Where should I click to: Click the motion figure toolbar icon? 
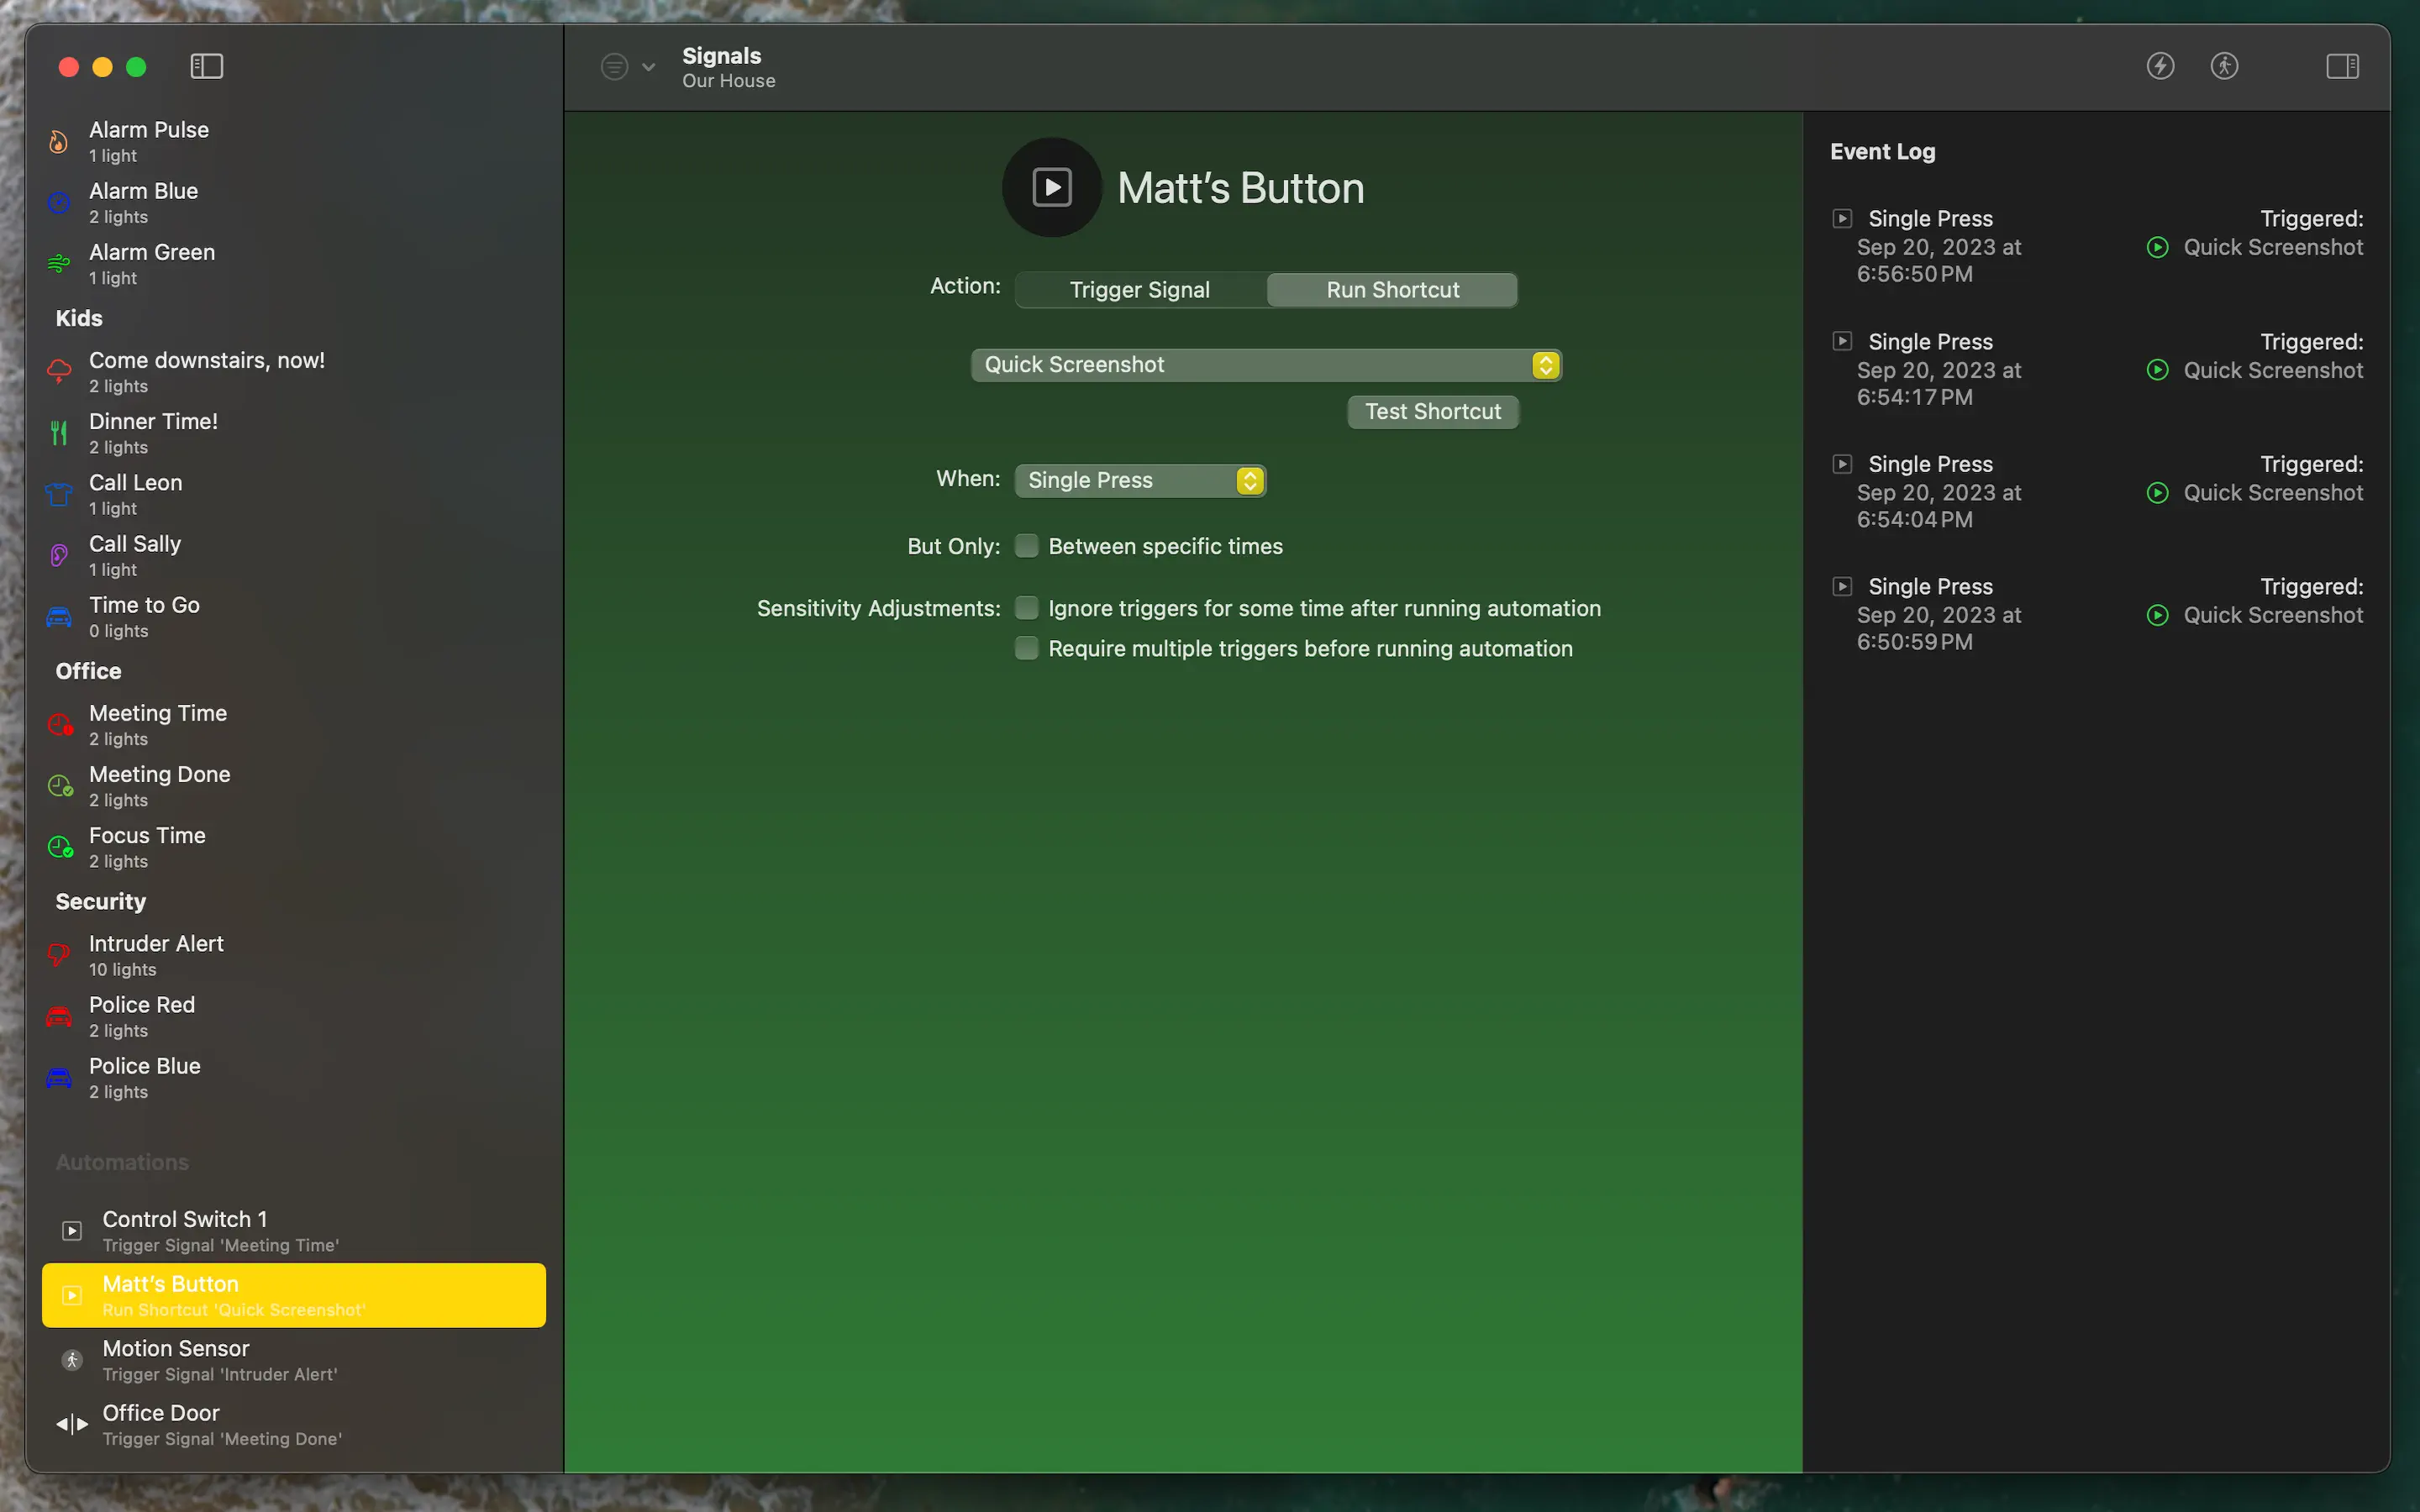tap(2224, 66)
